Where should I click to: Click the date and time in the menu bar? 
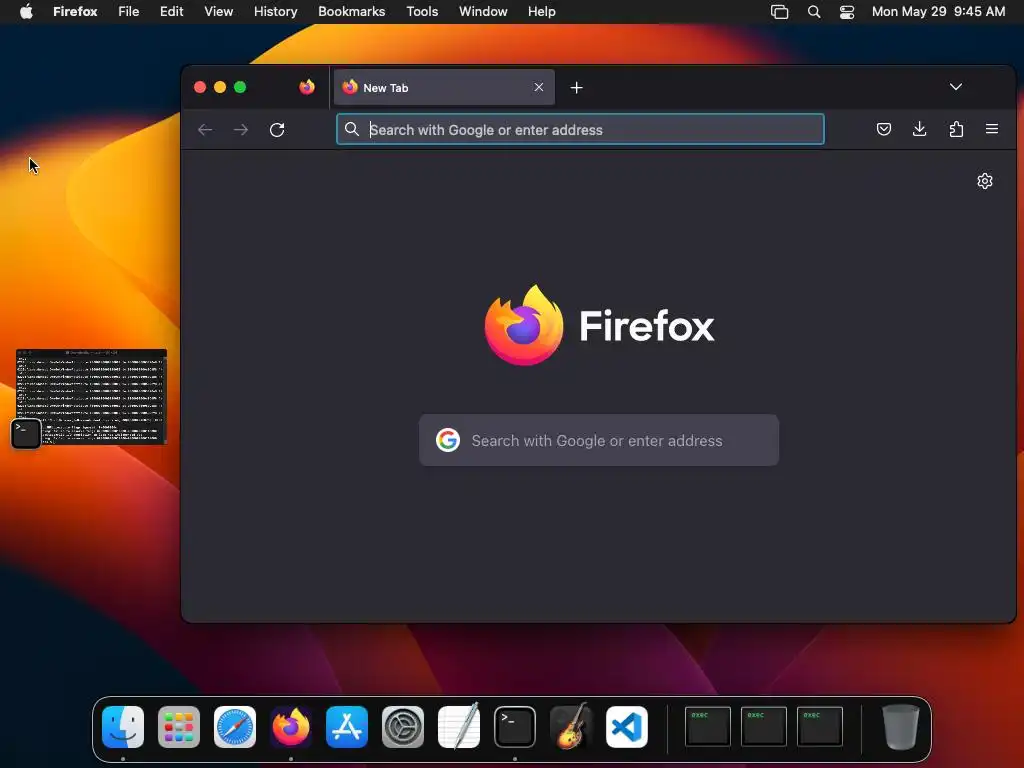click(x=938, y=12)
